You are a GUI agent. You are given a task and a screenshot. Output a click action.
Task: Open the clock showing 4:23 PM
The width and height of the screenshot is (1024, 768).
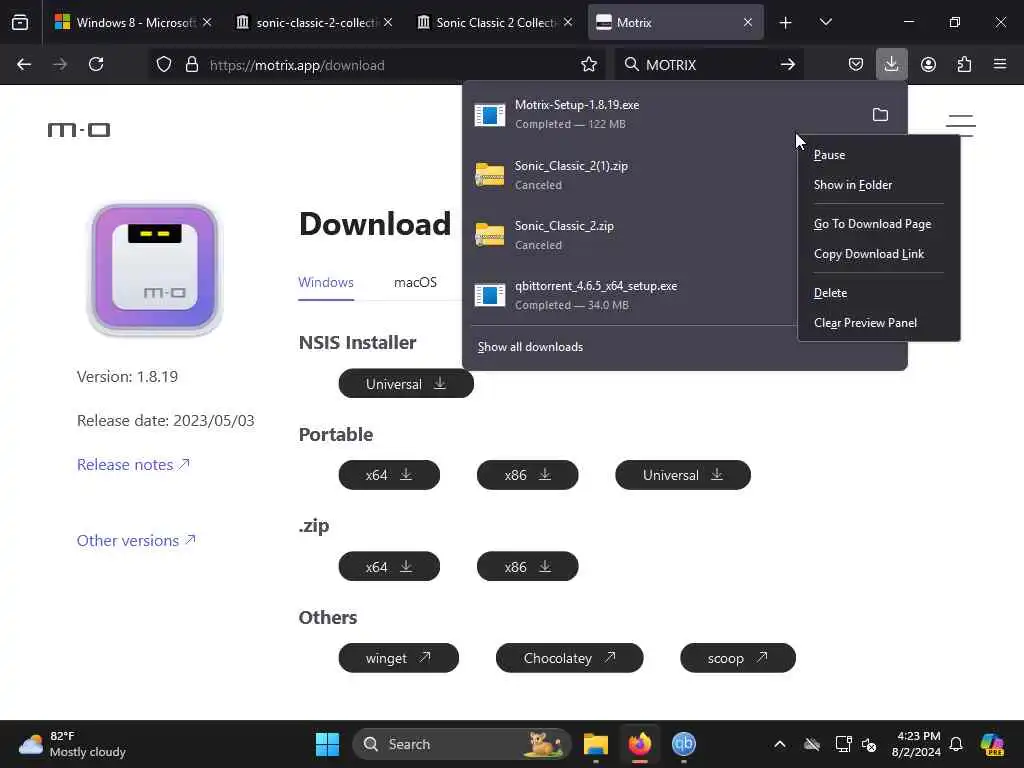pos(916,744)
